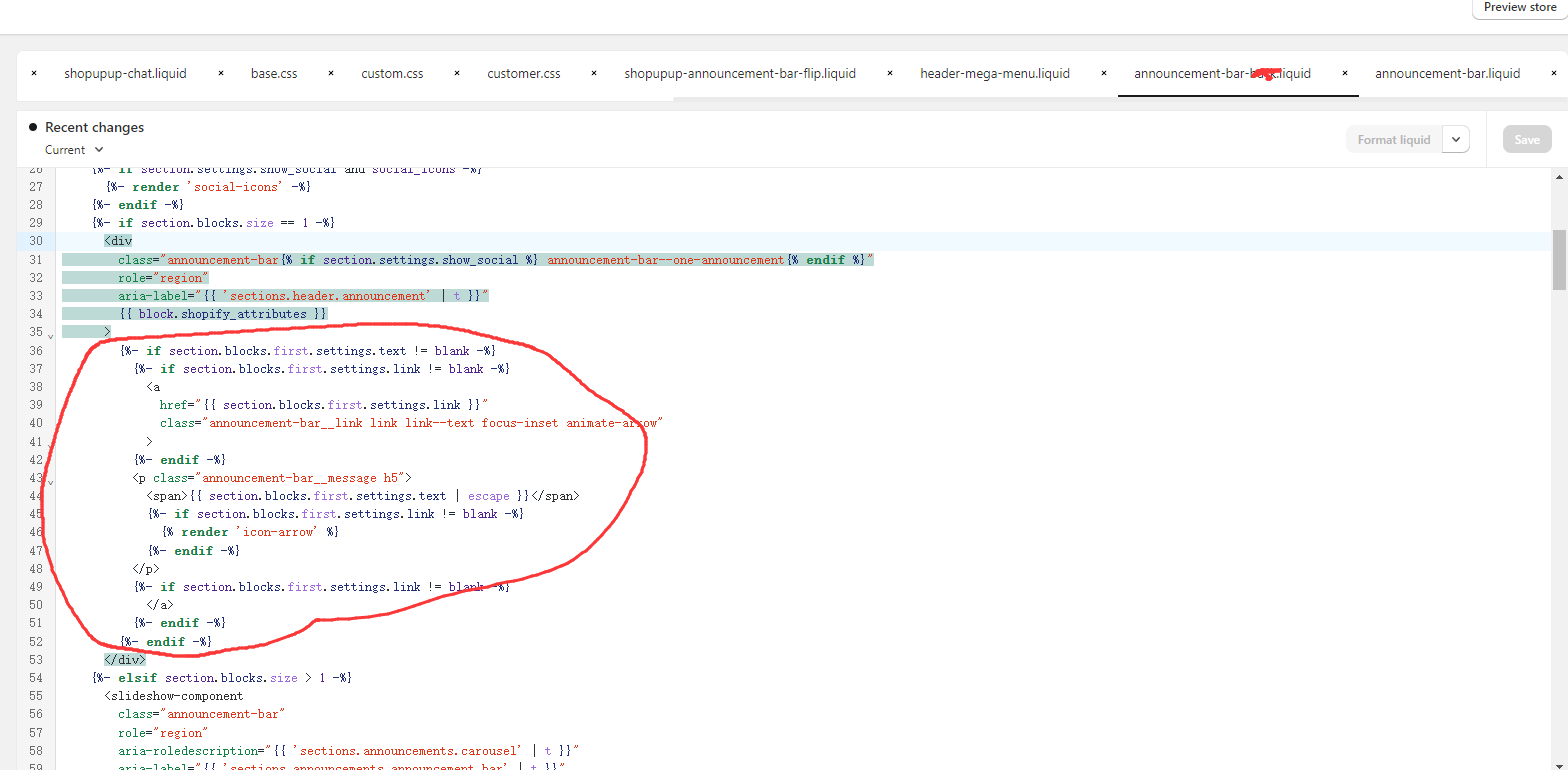
Task: Click the announcement-bar--one-announcement class text
Action: coord(665,259)
